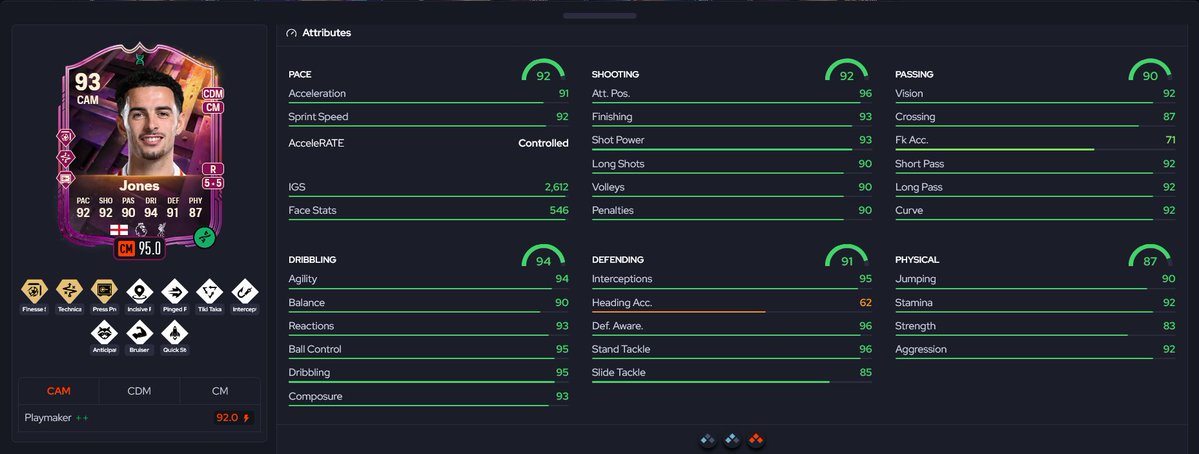Click the Penalties attribute row
This screenshot has height=454, width=1199.
click(x=732, y=211)
